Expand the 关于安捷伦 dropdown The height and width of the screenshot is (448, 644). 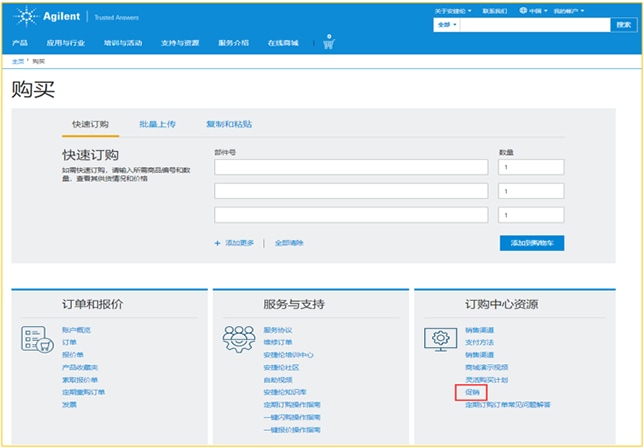452,11
